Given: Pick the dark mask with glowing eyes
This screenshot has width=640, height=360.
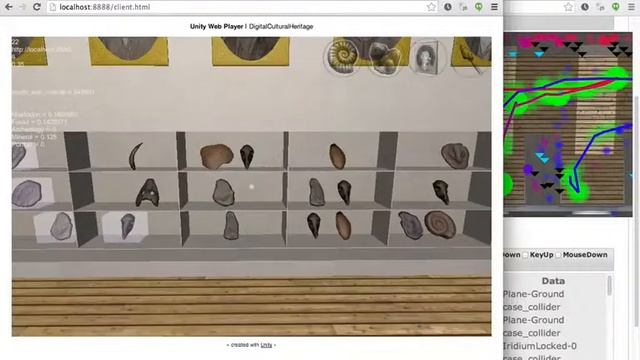Looking at the screenshot, I should coord(148,193).
